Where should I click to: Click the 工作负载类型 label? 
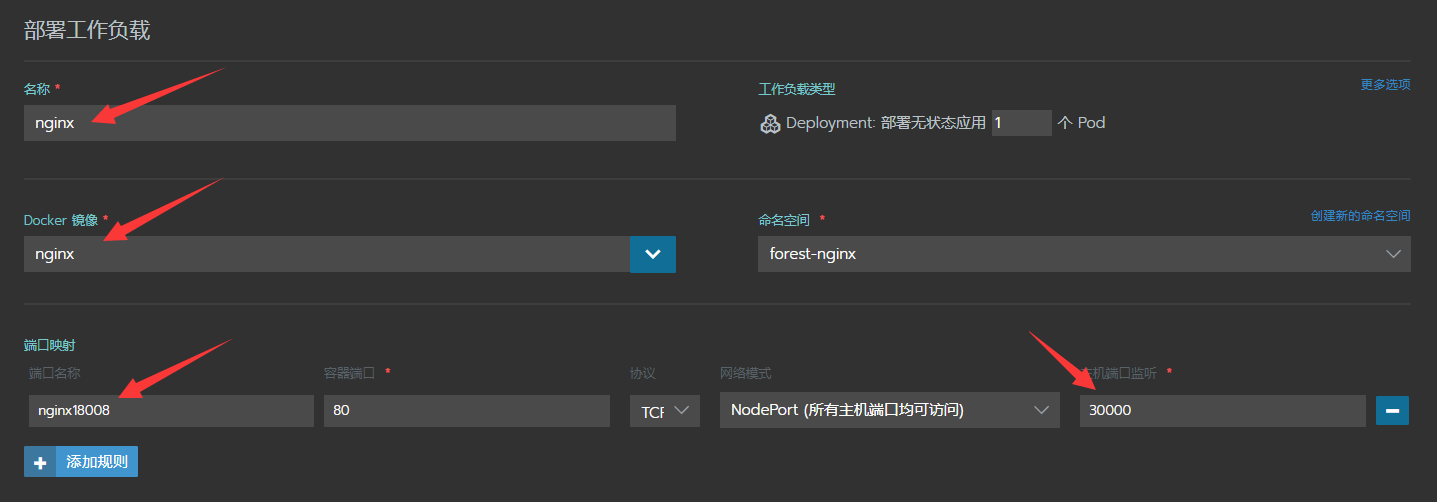797,90
